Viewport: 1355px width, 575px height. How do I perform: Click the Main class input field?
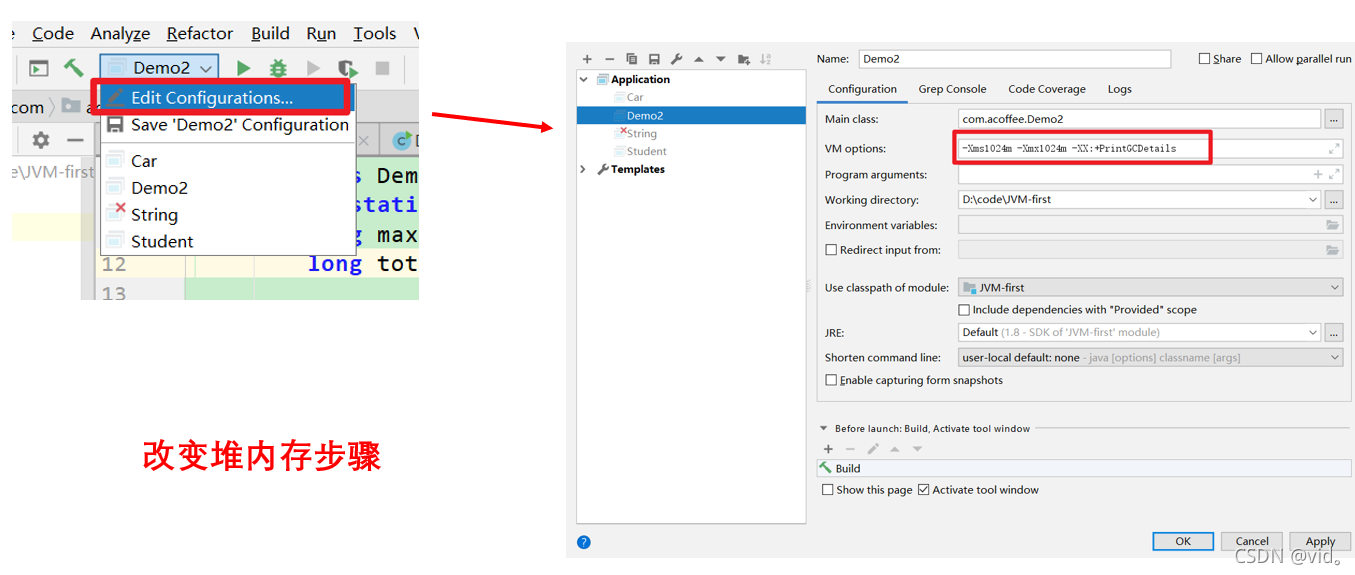click(1139, 119)
